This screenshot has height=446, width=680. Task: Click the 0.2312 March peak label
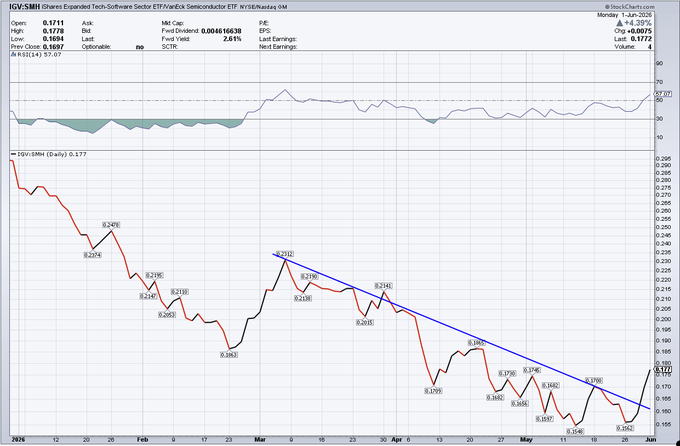pos(284,254)
